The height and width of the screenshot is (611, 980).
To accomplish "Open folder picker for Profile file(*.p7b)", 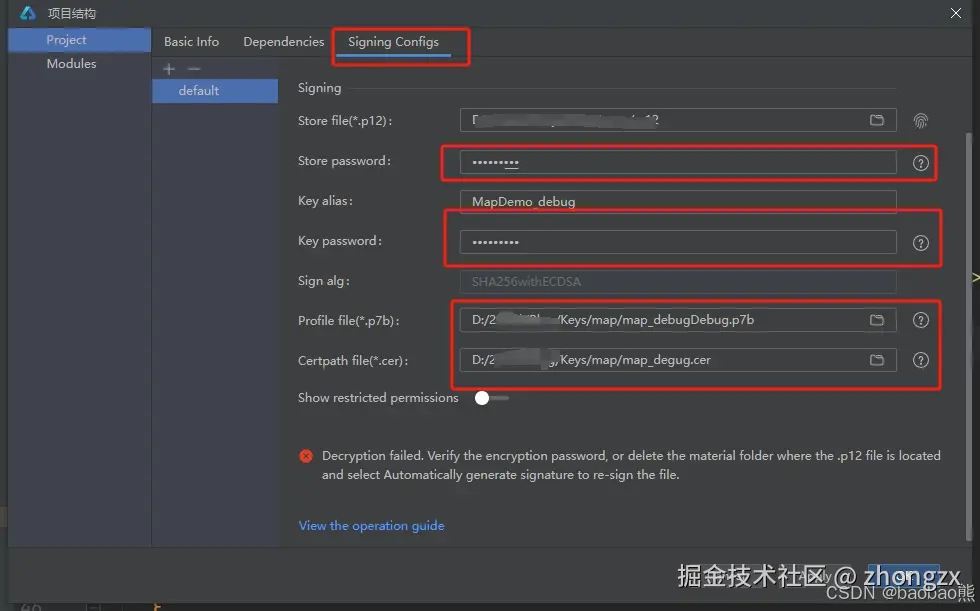I will (x=878, y=320).
